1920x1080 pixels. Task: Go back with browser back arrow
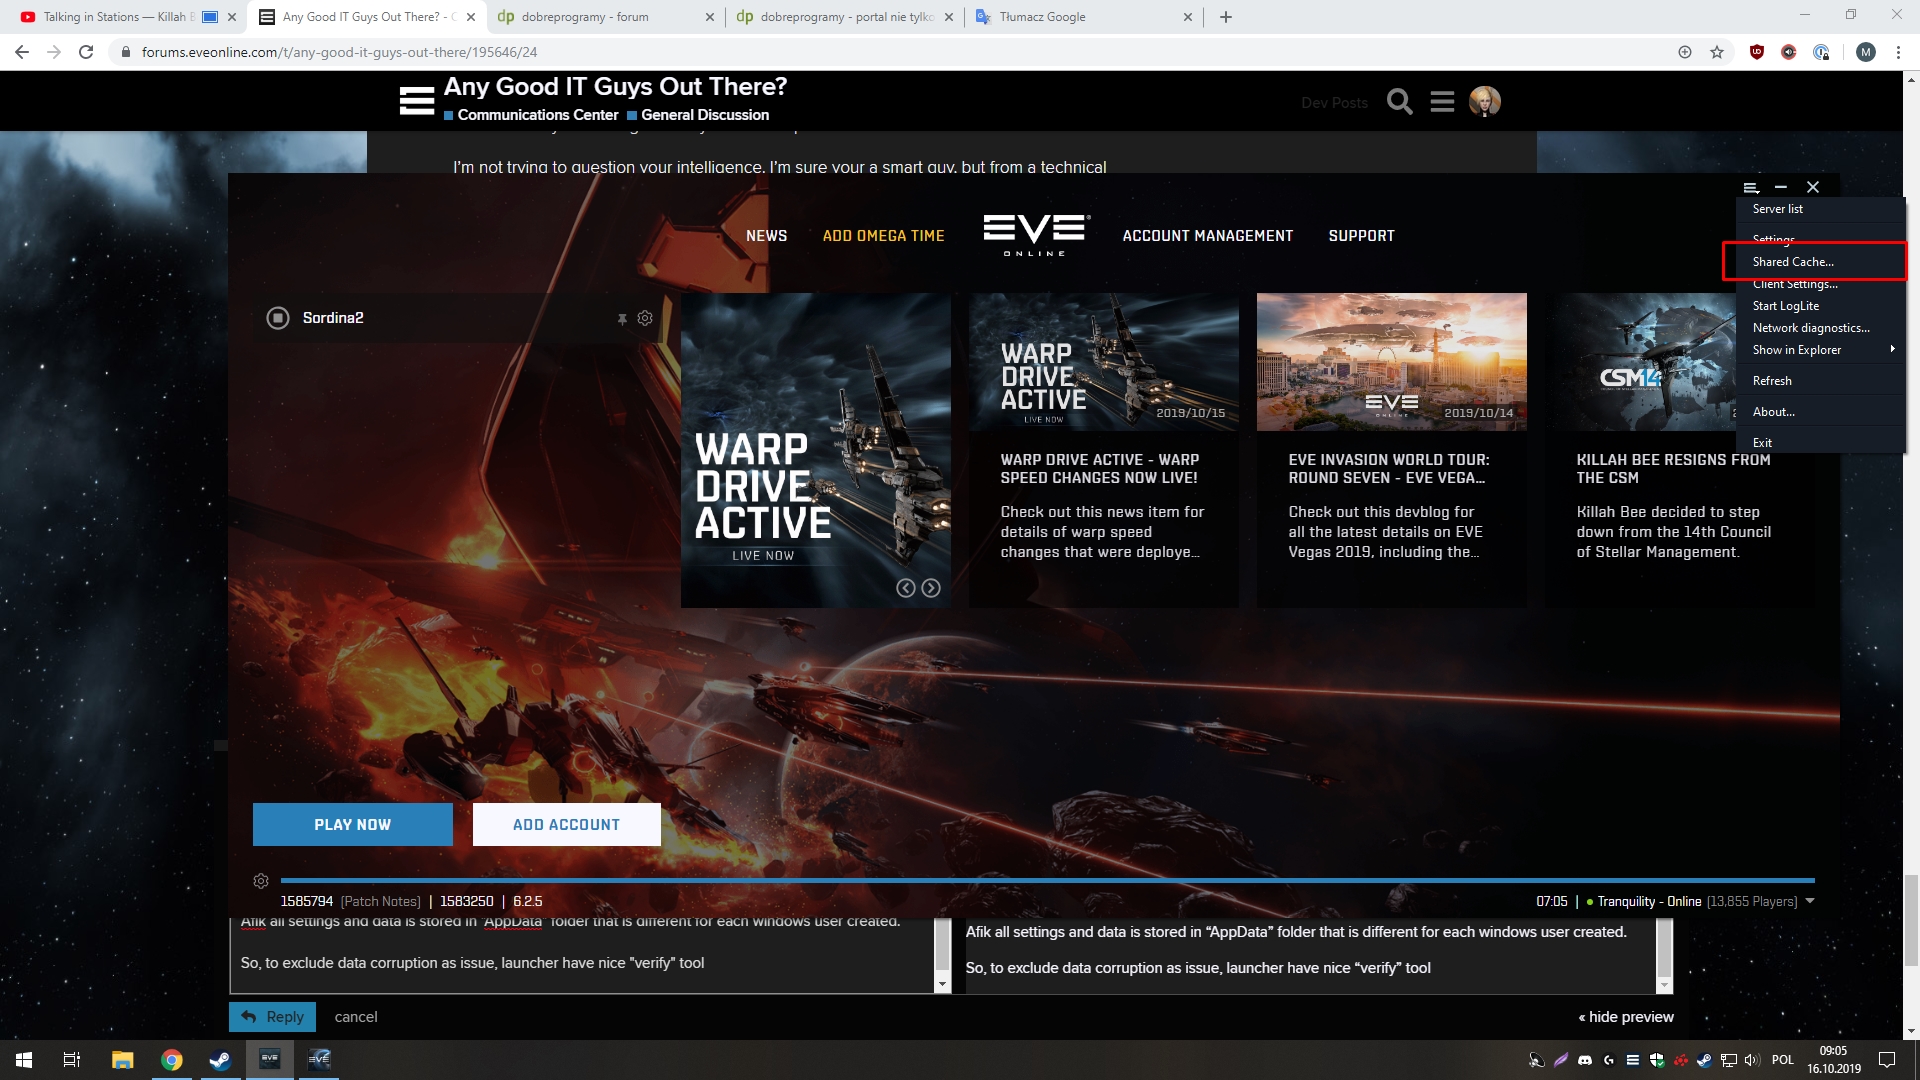point(22,52)
